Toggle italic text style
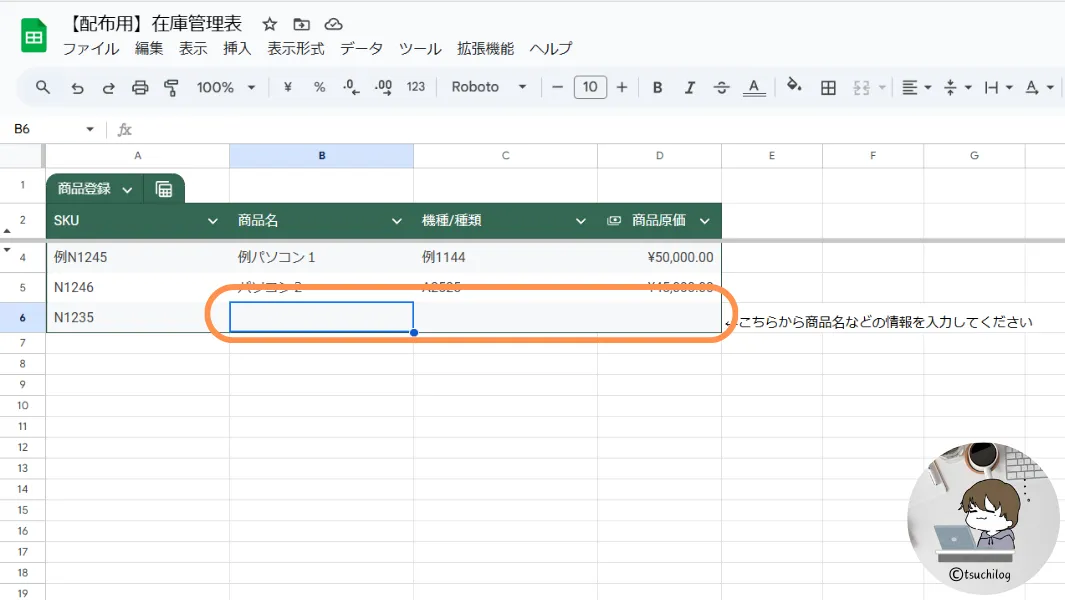The image size is (1065, 600). [689, 88]
